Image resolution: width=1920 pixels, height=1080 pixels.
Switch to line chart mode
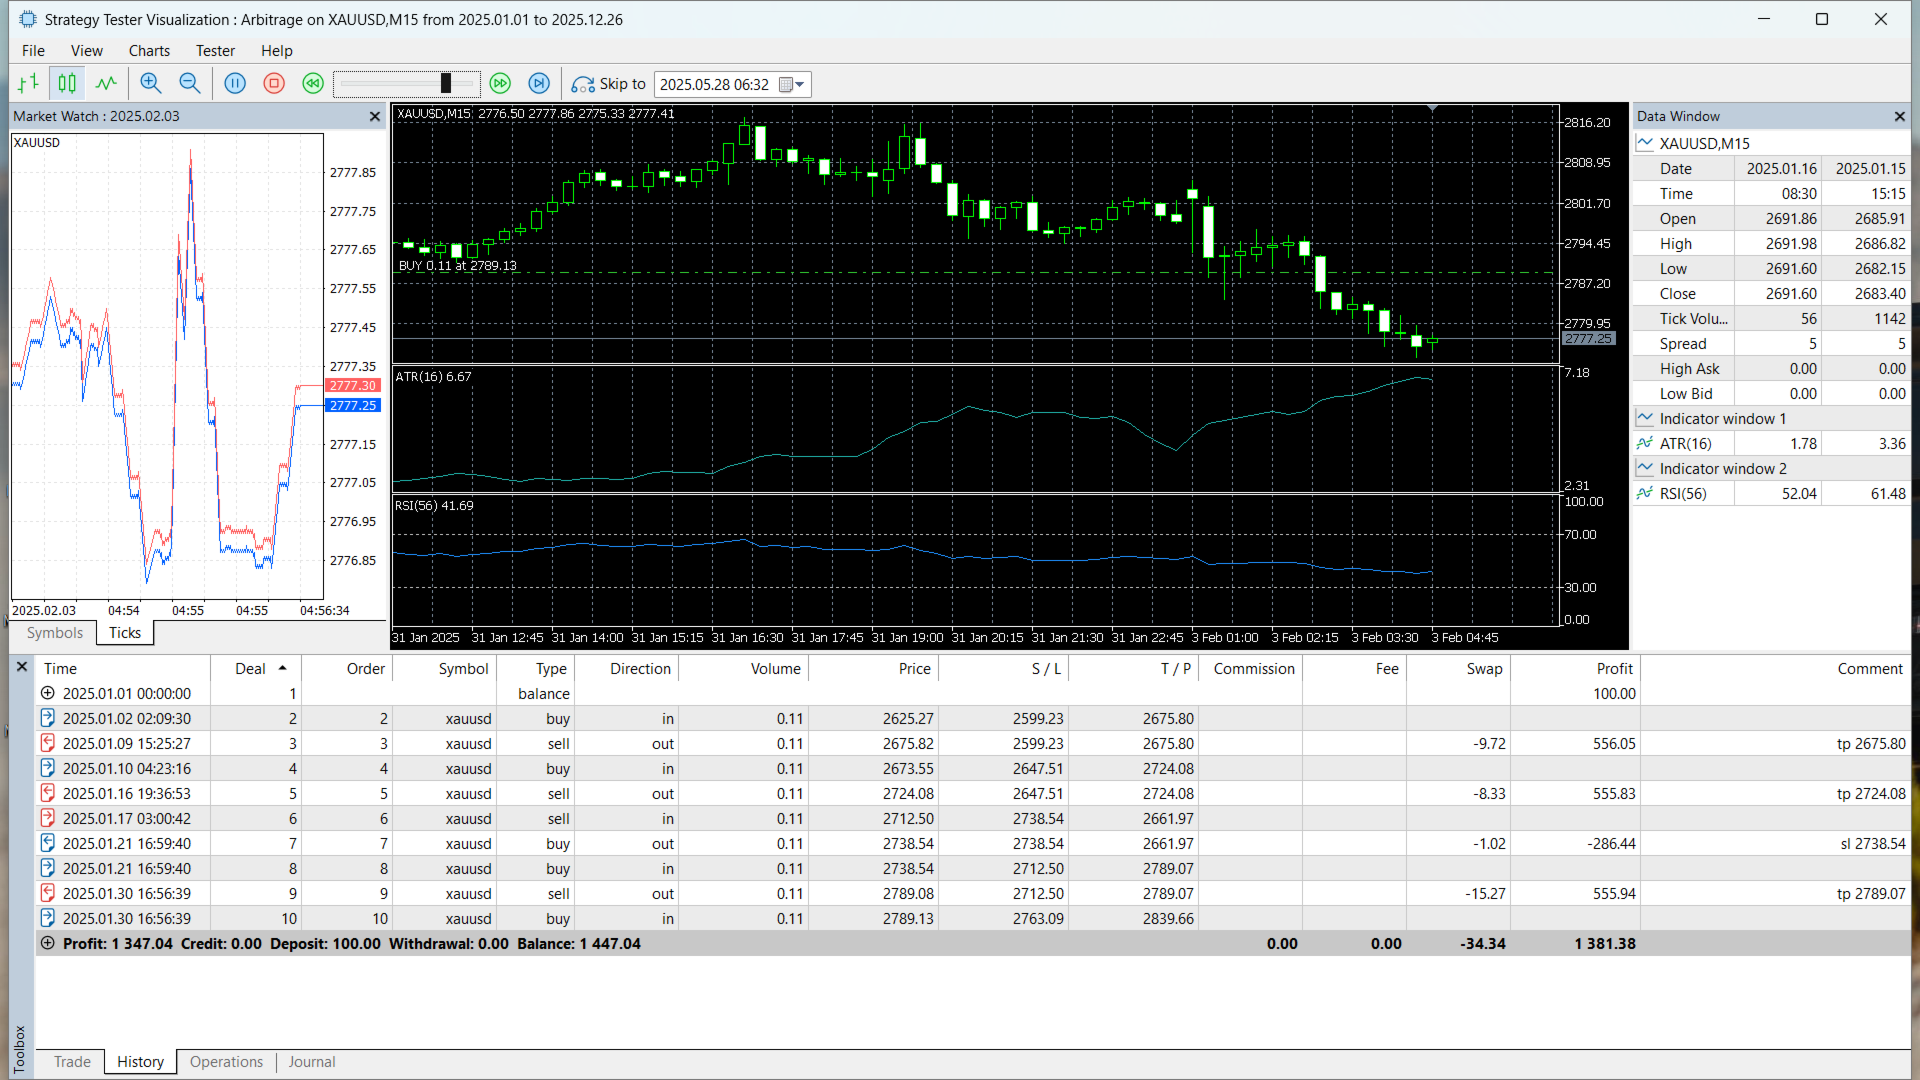click(106, 84)
